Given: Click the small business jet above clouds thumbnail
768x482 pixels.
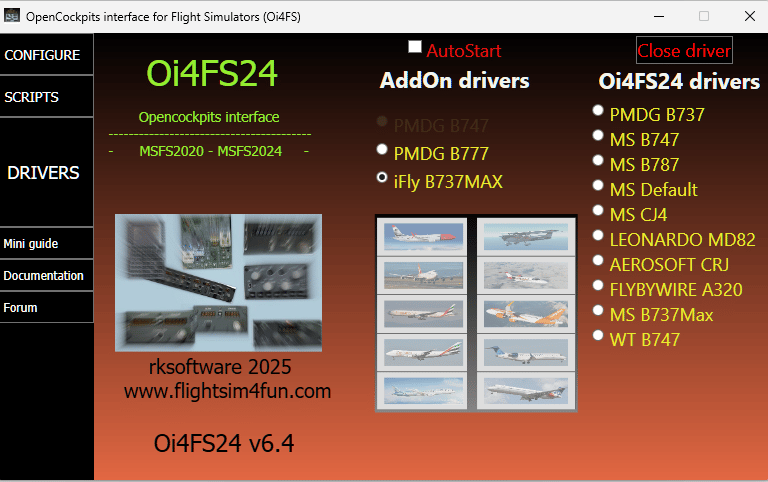Looking at the screenshot, I should (526, 275).
